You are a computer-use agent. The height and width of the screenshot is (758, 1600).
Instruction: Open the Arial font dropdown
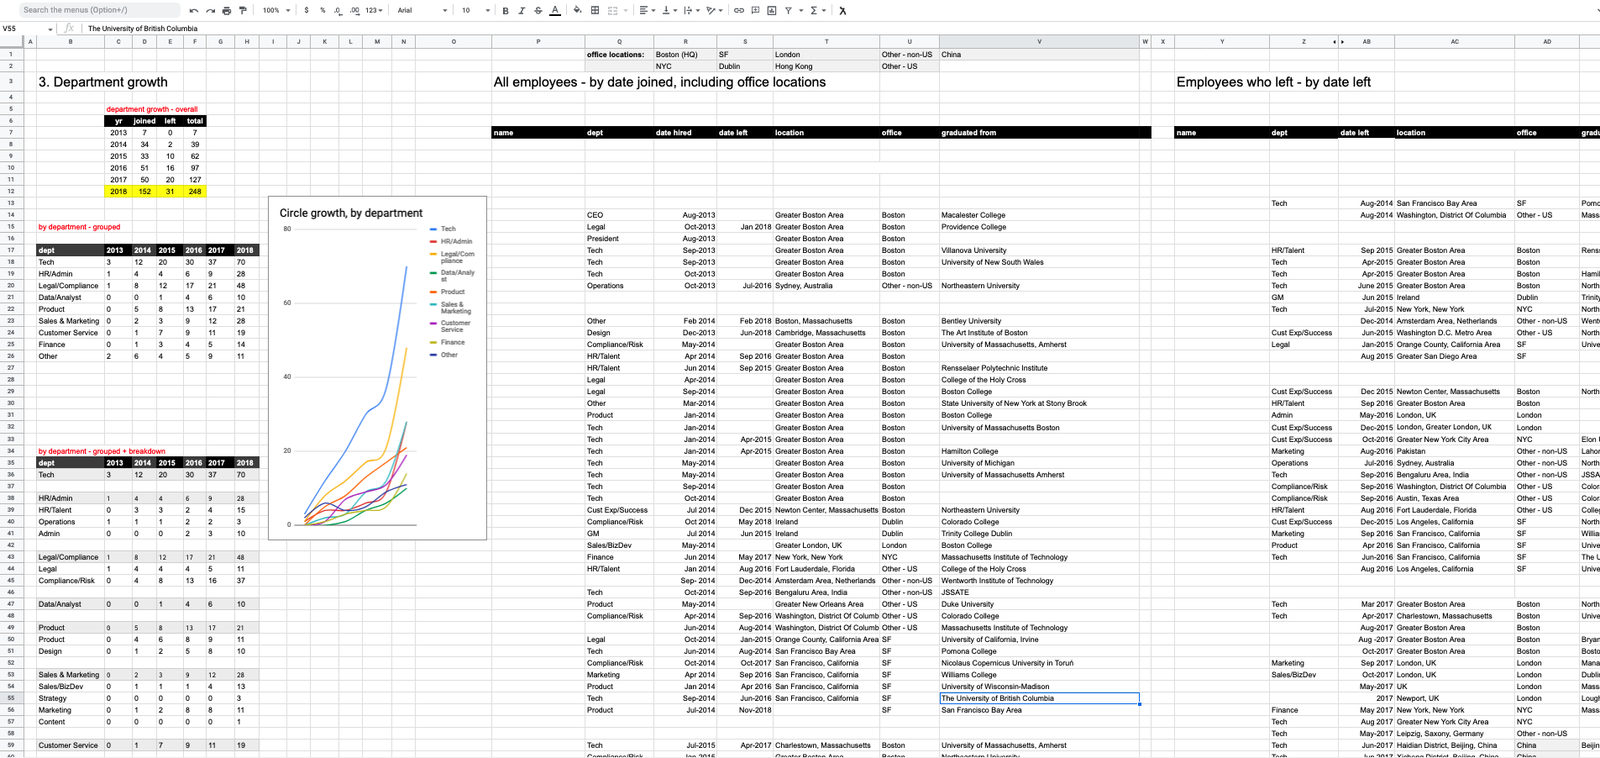(422, 10)
